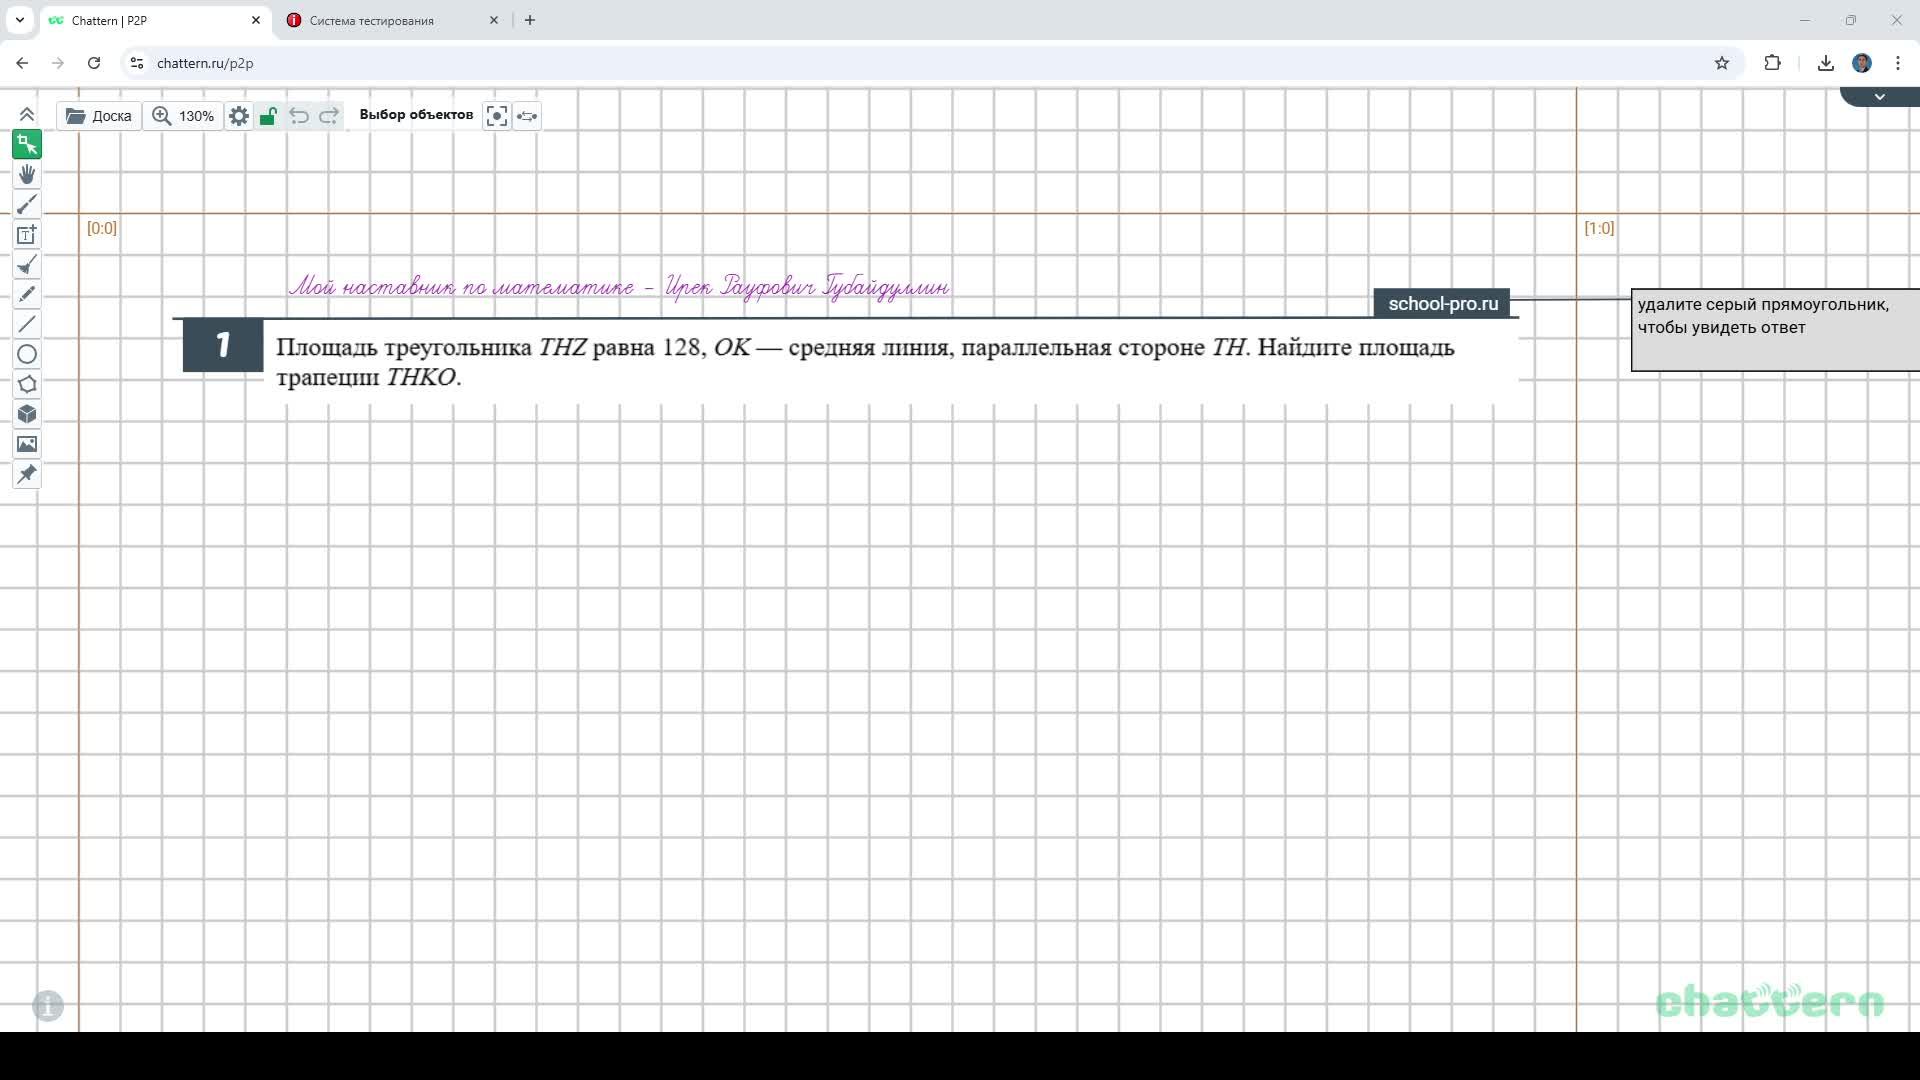
Task: Open the 130% zoom control
Action: (x=183, y=116)
